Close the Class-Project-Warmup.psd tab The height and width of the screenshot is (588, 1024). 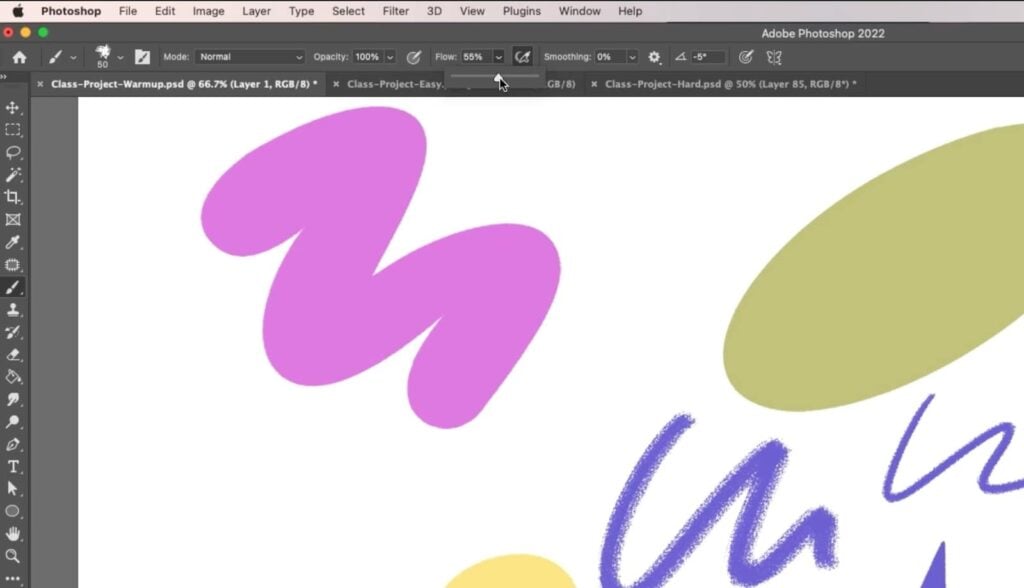click(40, 84)
